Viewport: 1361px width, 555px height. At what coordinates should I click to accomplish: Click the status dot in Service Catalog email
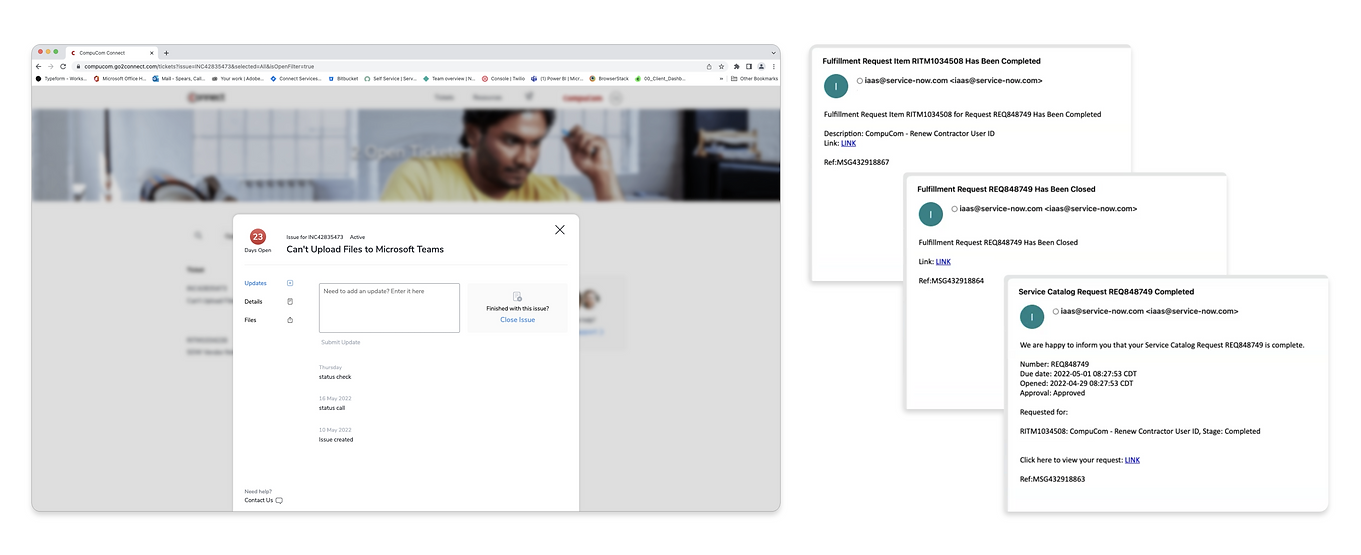[1057, 311]
